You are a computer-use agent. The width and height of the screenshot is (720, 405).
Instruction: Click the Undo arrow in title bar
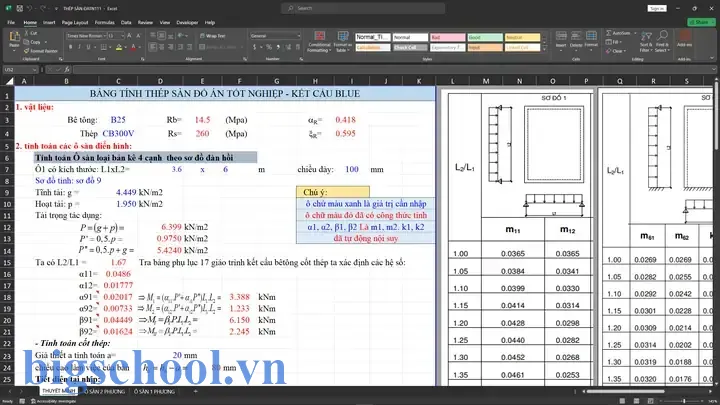tap(30, 8)
